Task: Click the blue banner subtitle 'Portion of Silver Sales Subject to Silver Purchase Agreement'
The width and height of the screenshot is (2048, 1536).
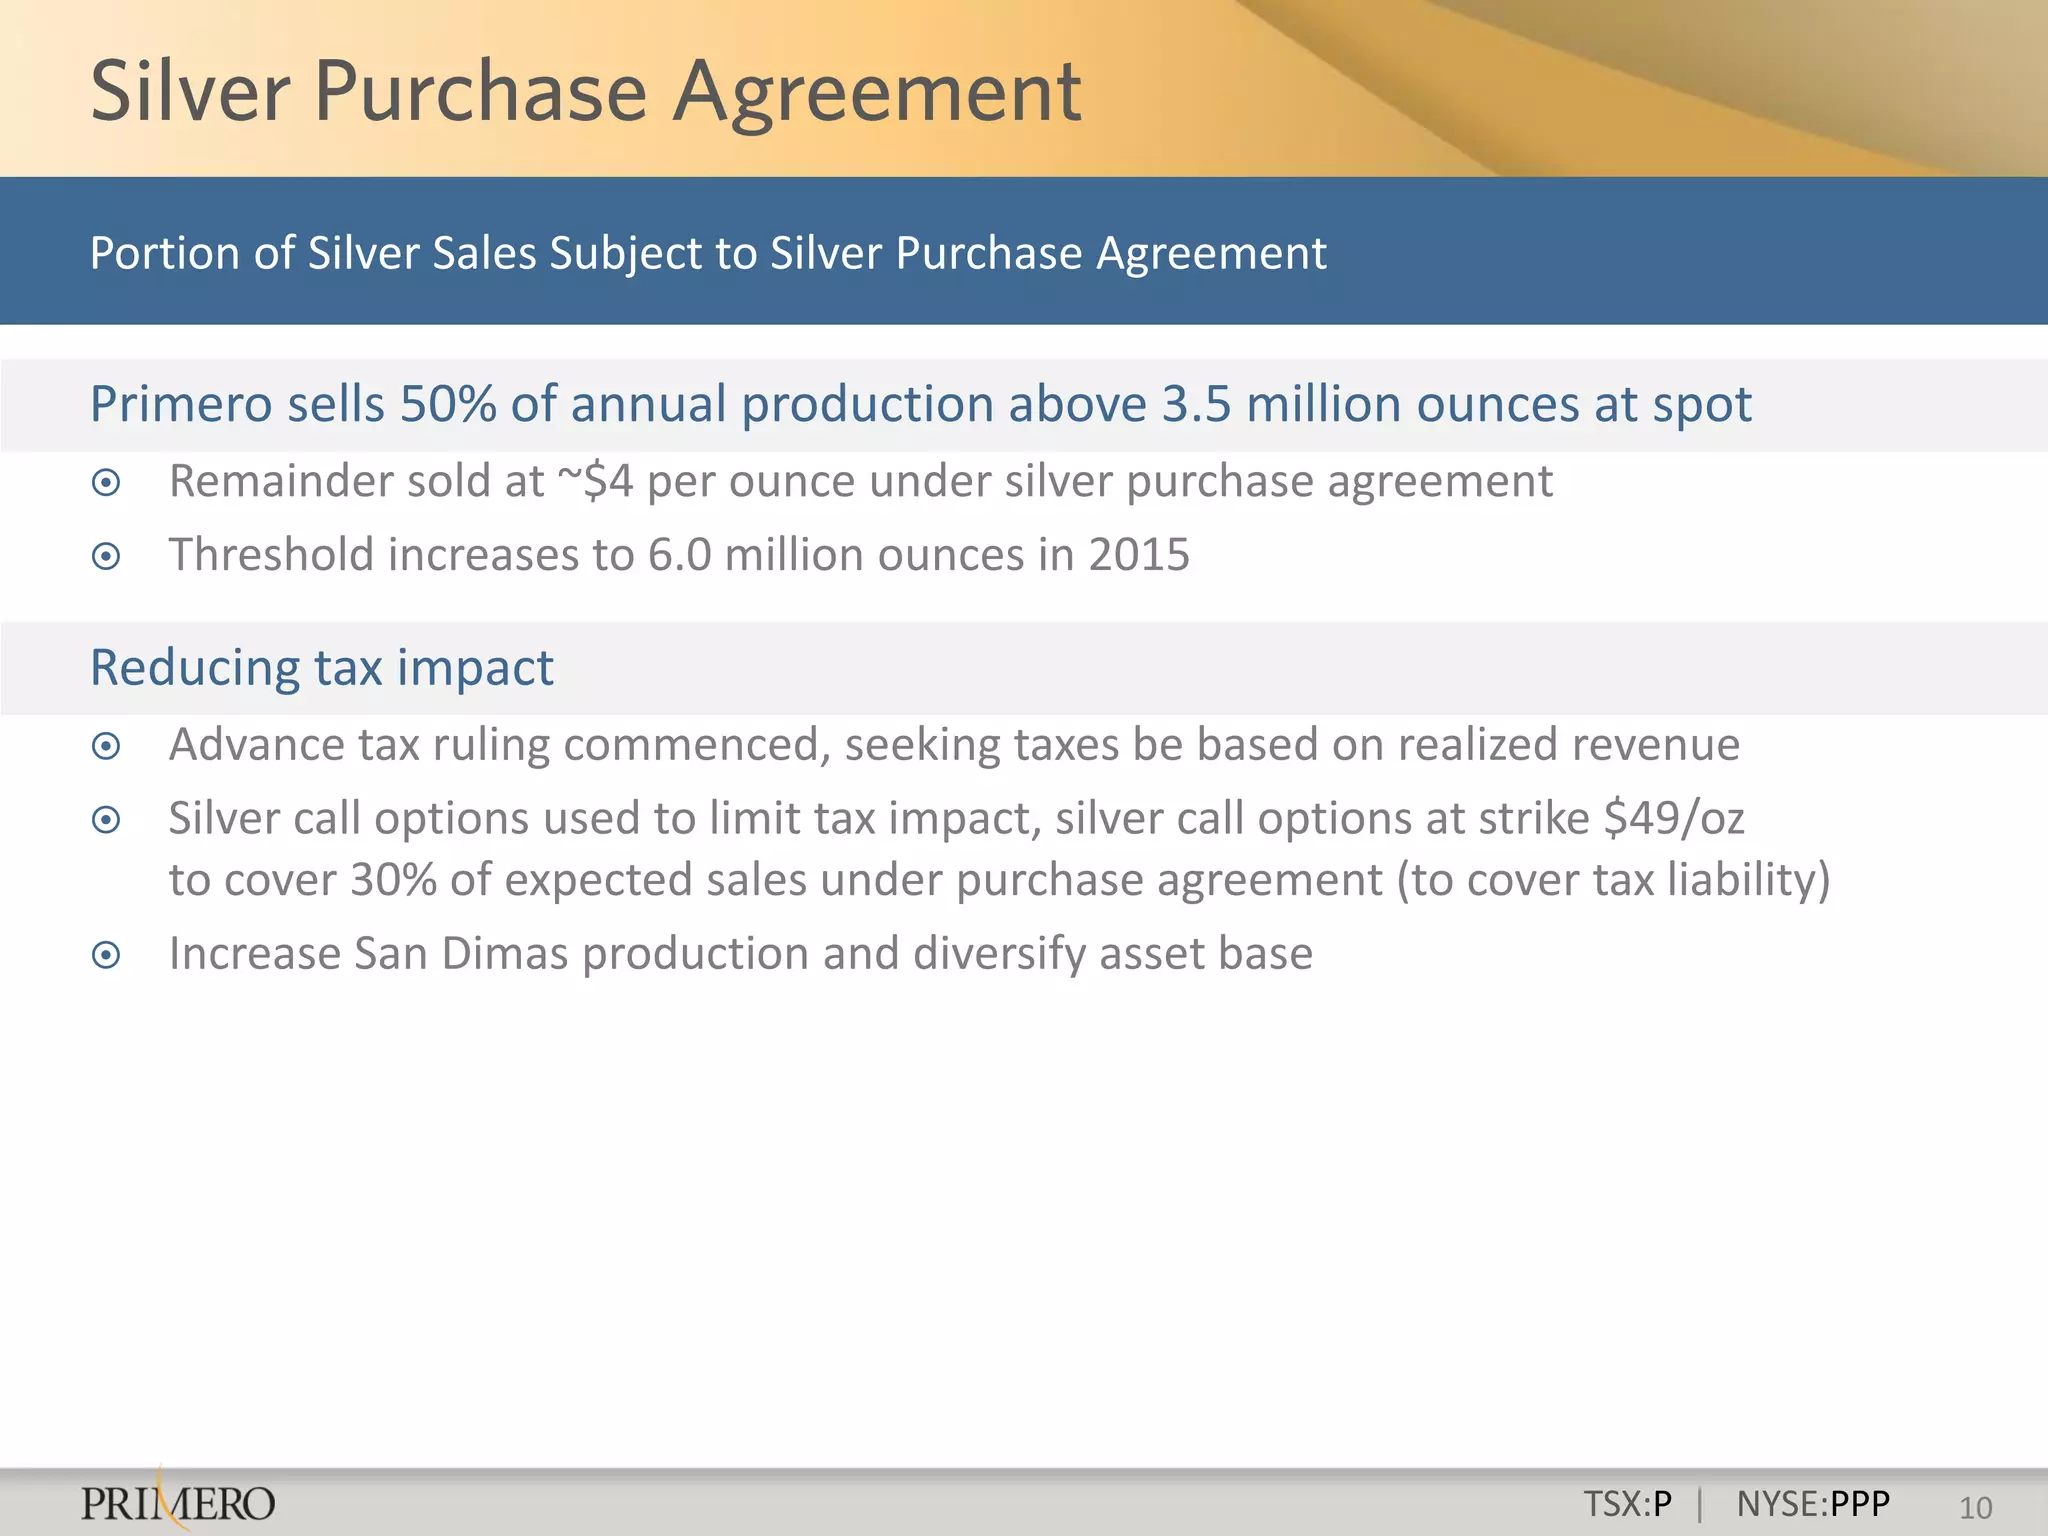Action: pos(708,253)
